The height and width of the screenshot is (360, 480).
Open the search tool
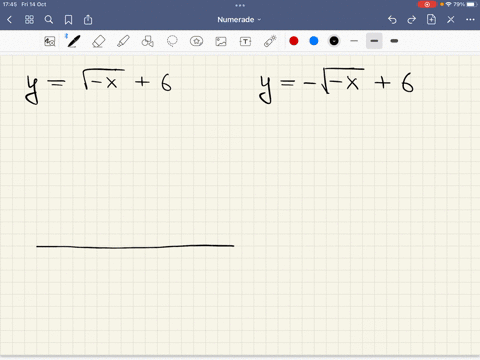coord(49,20)
